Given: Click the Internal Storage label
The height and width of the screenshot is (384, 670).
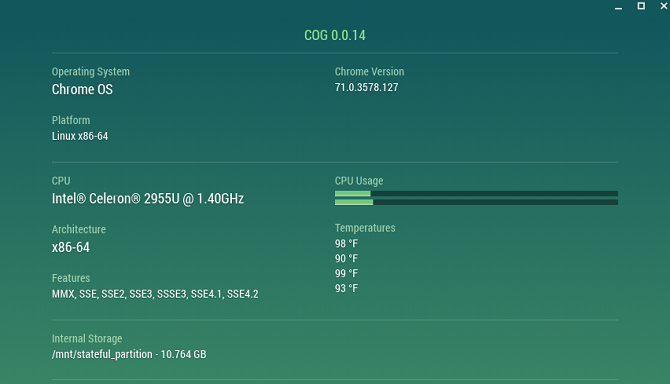Looking at the screenshot, I should (x=87, y=339).
